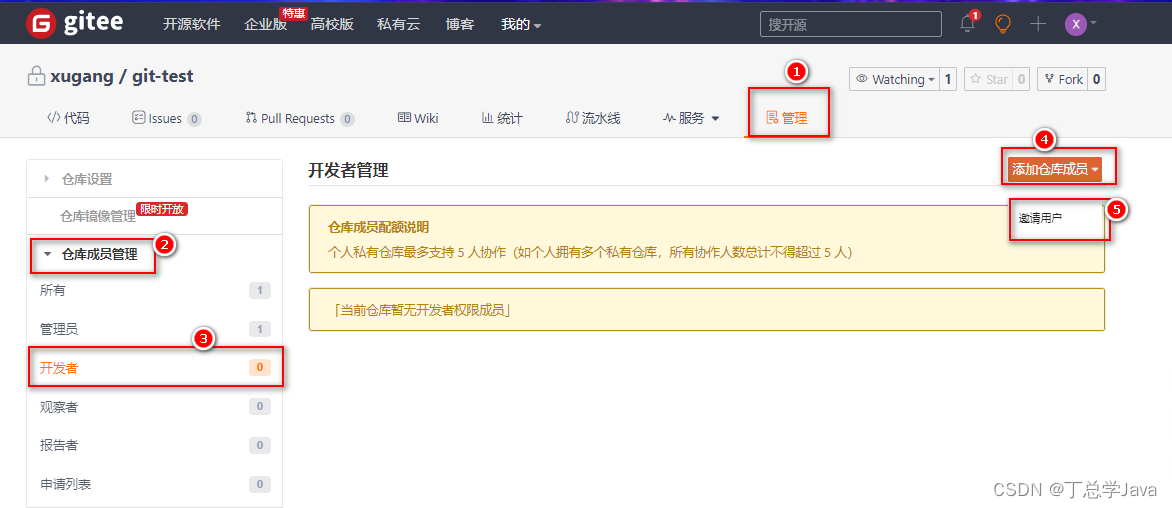Open the notification bell icon
This screenshot has height=508, width=1172.
967,24
